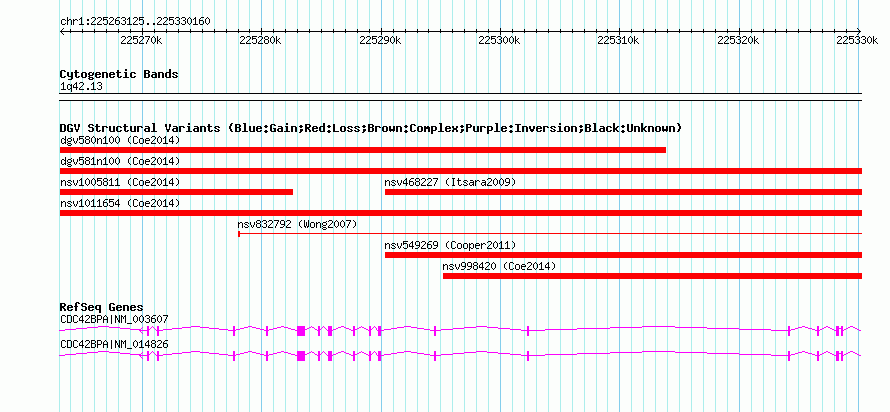Select the large exon block of NM_003607
The width and height of the screenshot is (890, 412).
pos(301,330)
